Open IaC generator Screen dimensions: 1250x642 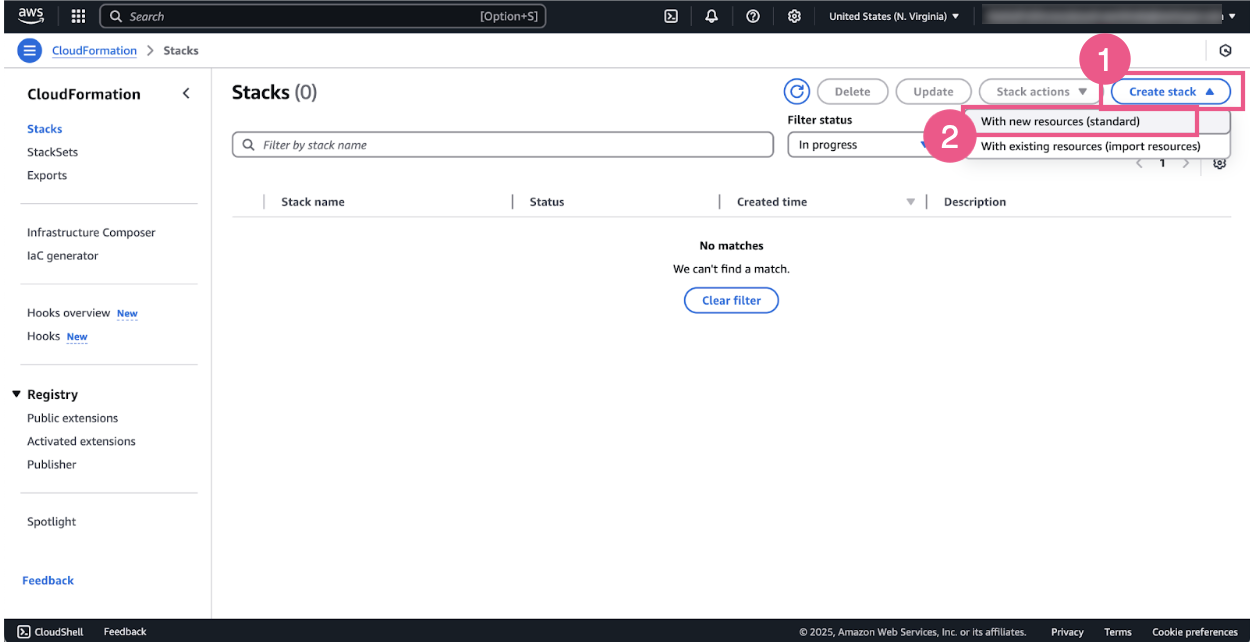click(x=63, y=256)
